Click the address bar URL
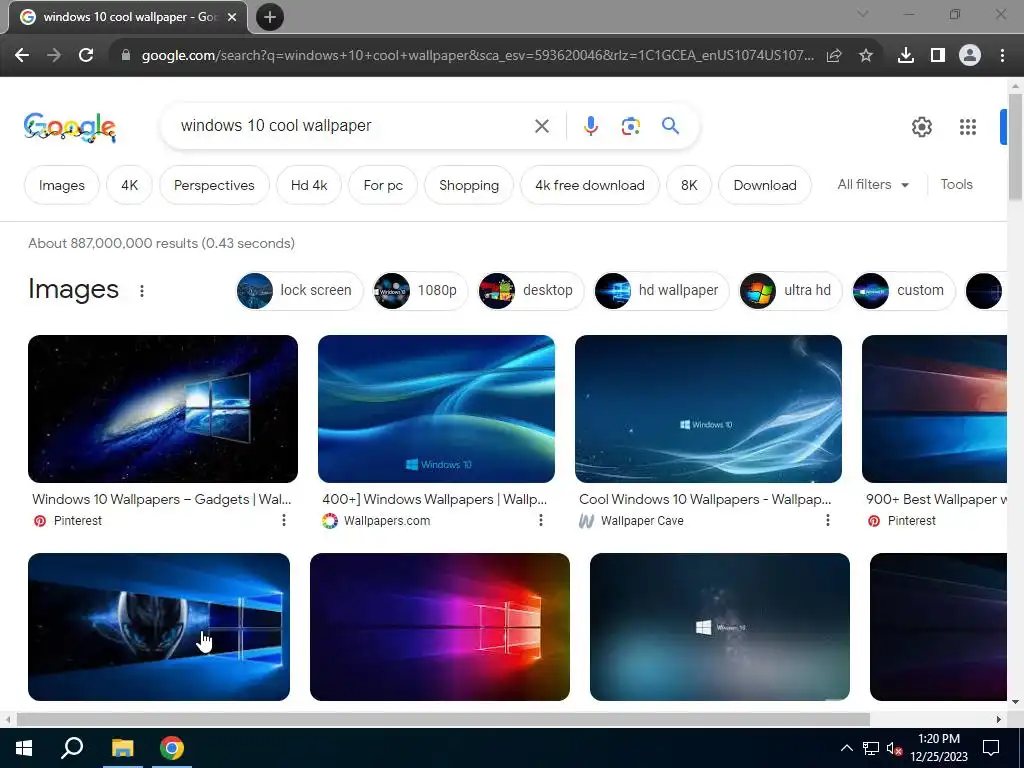Screen dimensions: 1024x768 [x=478, y=56]
